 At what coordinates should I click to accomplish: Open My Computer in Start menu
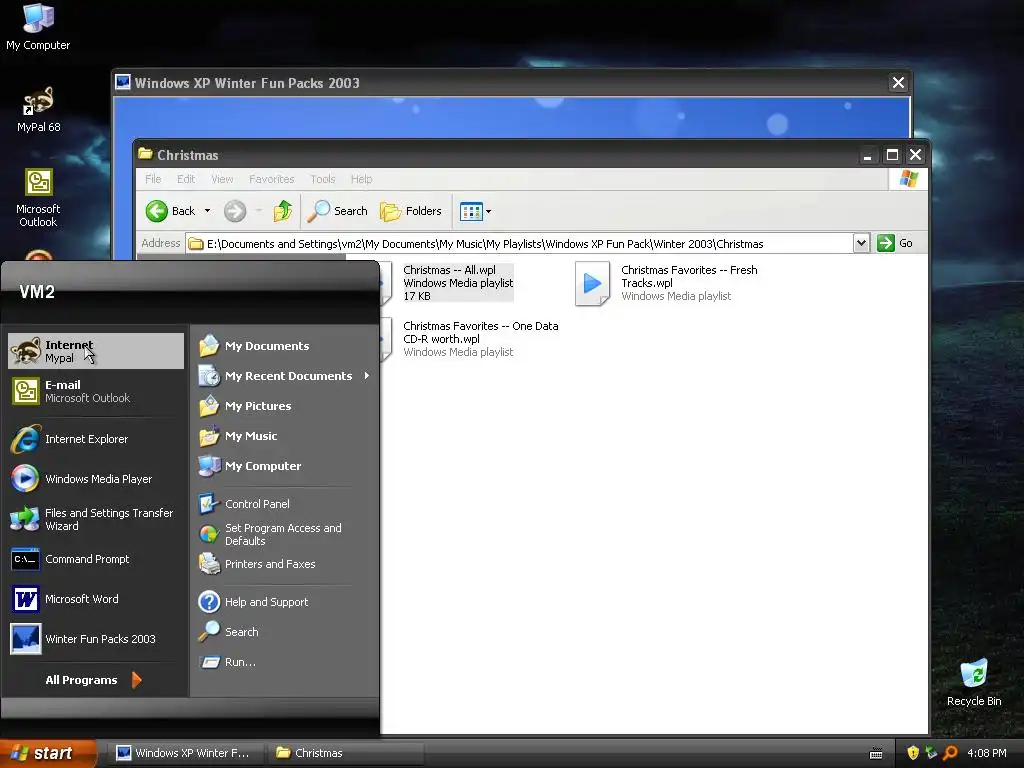click(285, 466)
